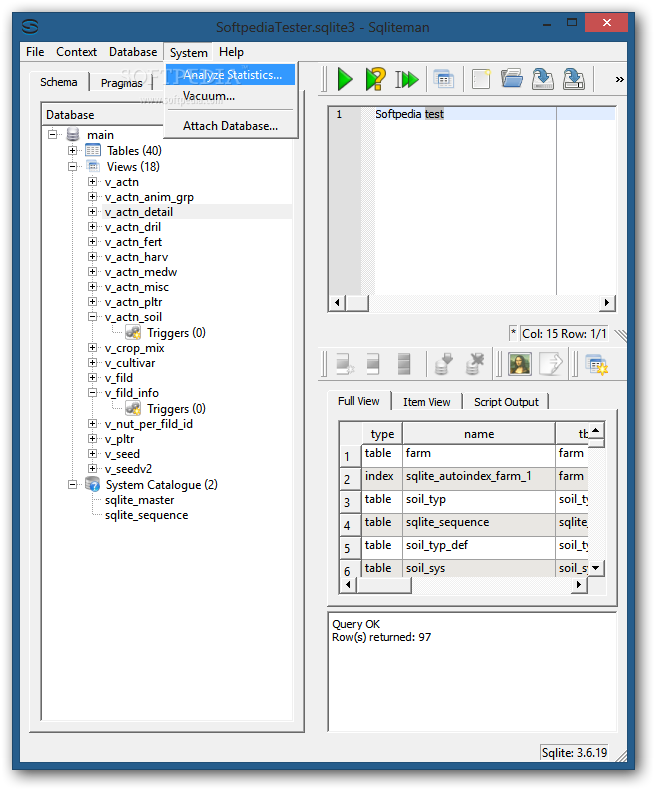
Task: Open the Context menu
Action: (76, 52)
